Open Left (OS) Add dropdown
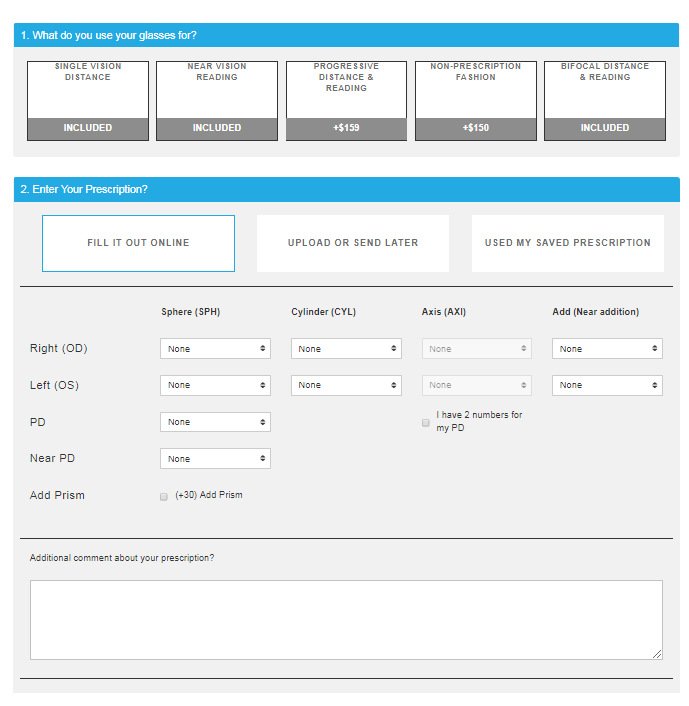 coord(607,385)
